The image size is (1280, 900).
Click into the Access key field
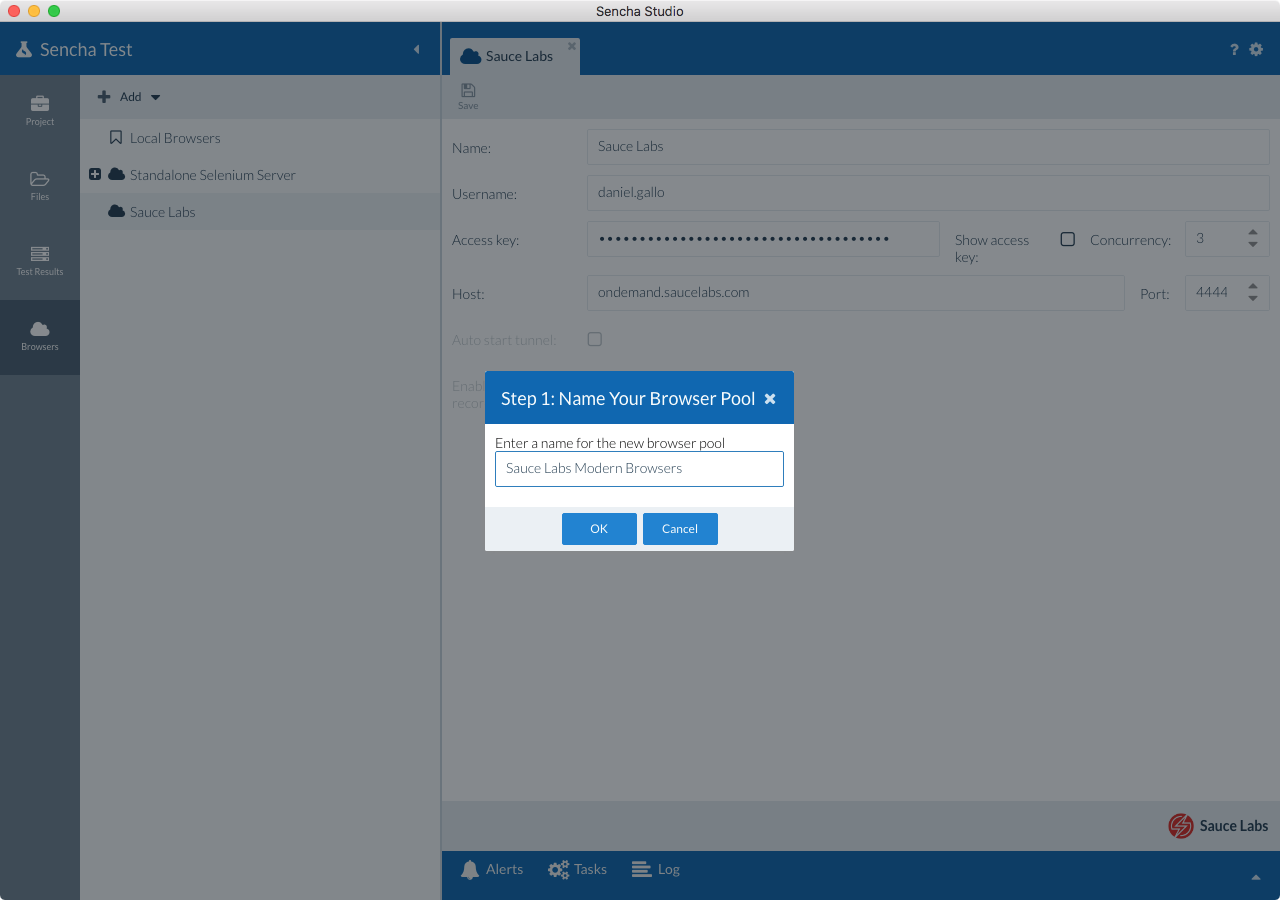tap(763, 239)
